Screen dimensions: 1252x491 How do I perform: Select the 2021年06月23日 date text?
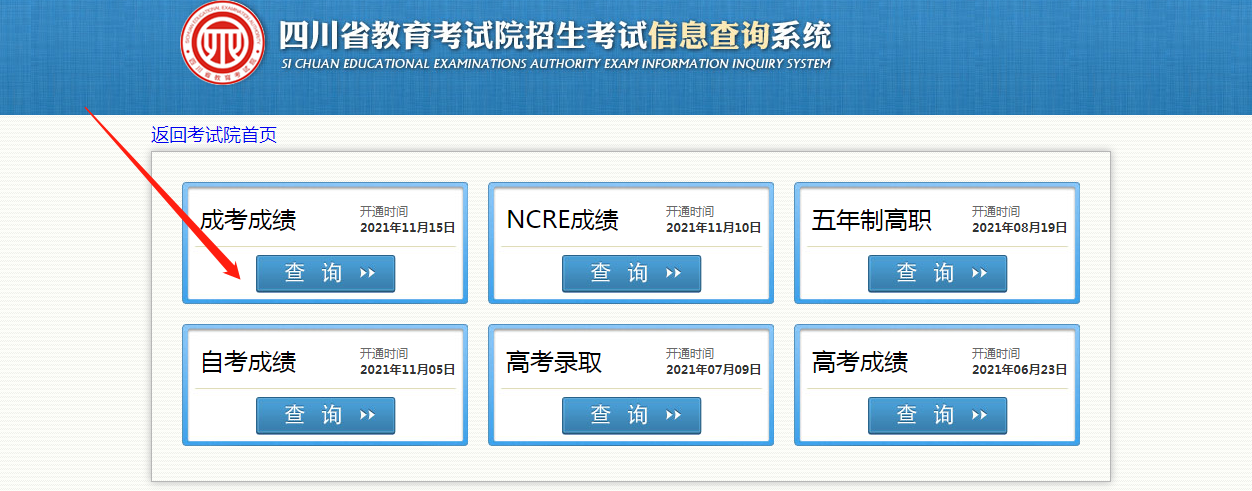(1019, 370)
